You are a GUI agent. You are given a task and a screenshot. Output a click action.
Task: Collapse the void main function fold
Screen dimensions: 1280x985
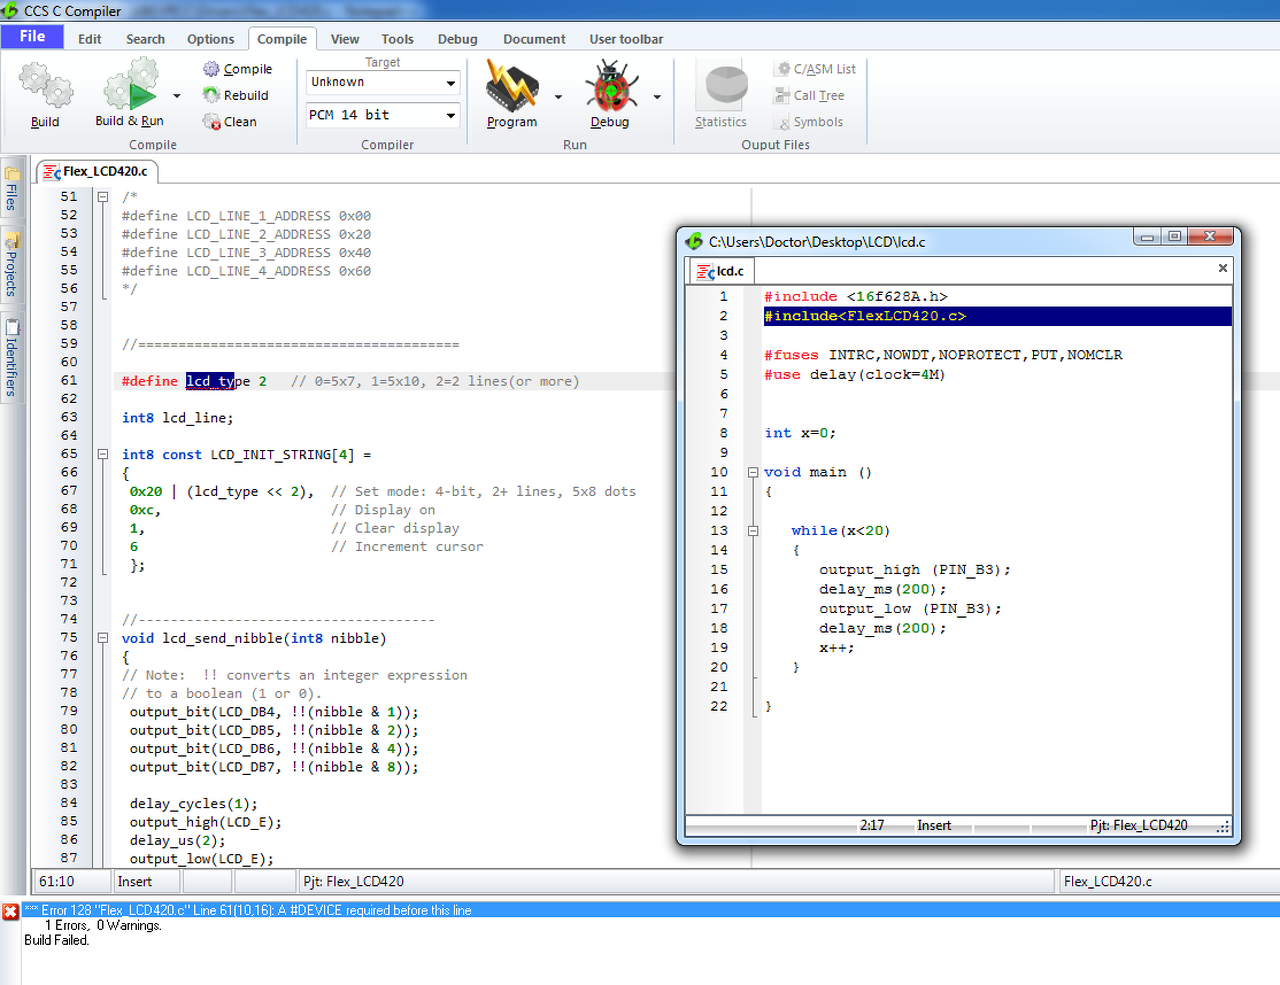753,473
